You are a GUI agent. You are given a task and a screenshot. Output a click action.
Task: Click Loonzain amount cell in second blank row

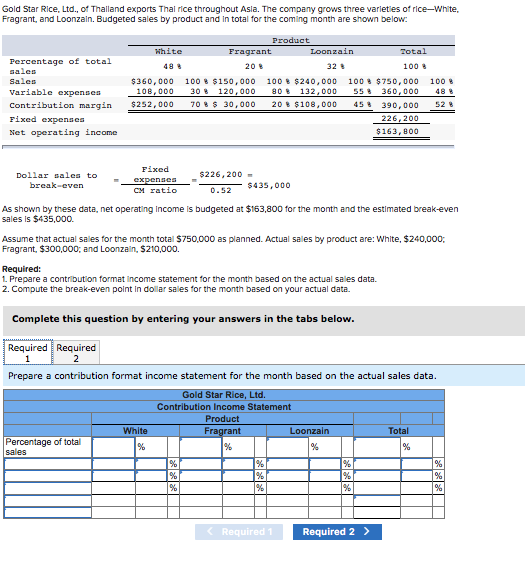pos(288,476)
